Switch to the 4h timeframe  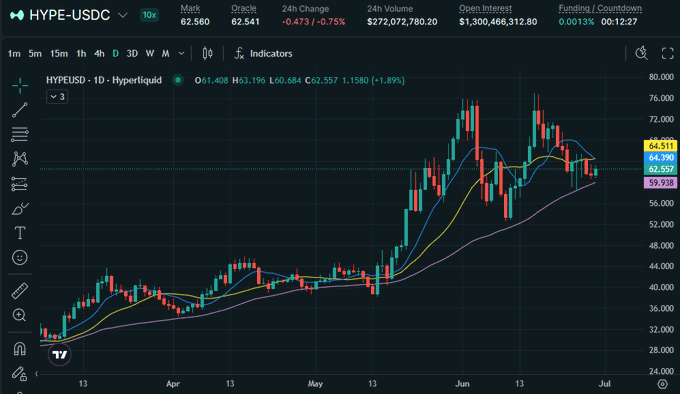(x=99, y=54)
